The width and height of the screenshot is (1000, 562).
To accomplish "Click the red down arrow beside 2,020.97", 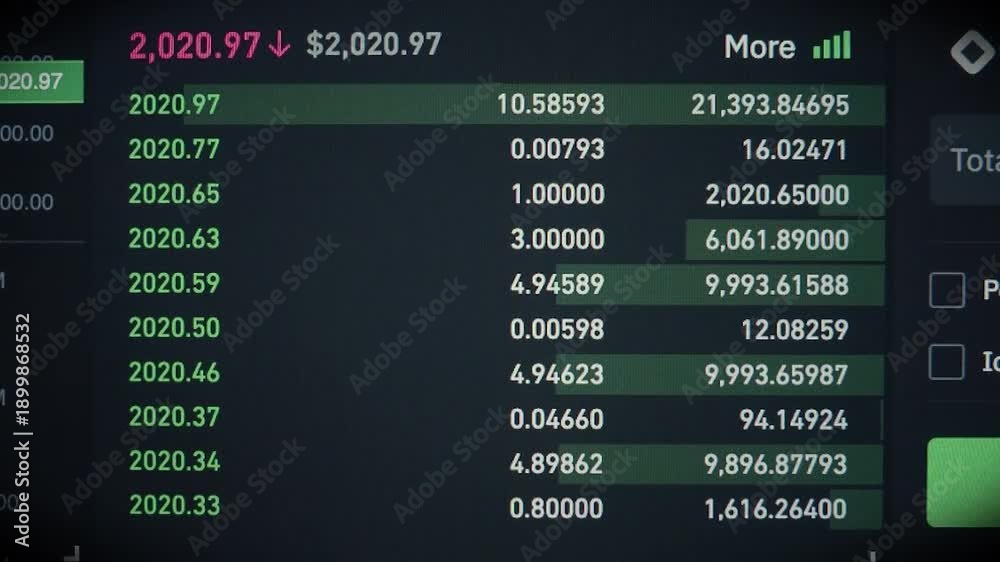I will pos(279,45).
